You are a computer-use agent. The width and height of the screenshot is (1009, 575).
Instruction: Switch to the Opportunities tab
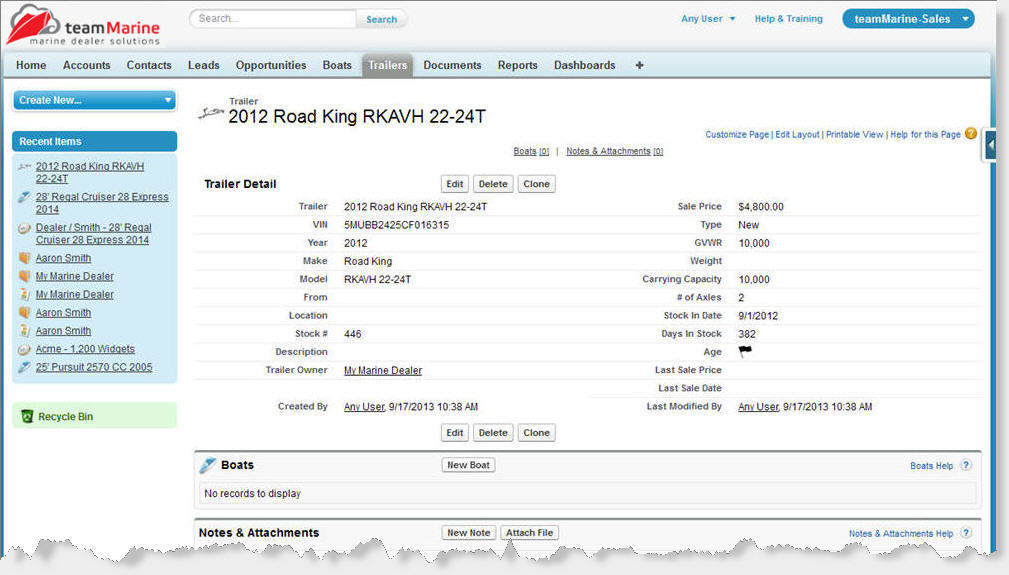271,65
